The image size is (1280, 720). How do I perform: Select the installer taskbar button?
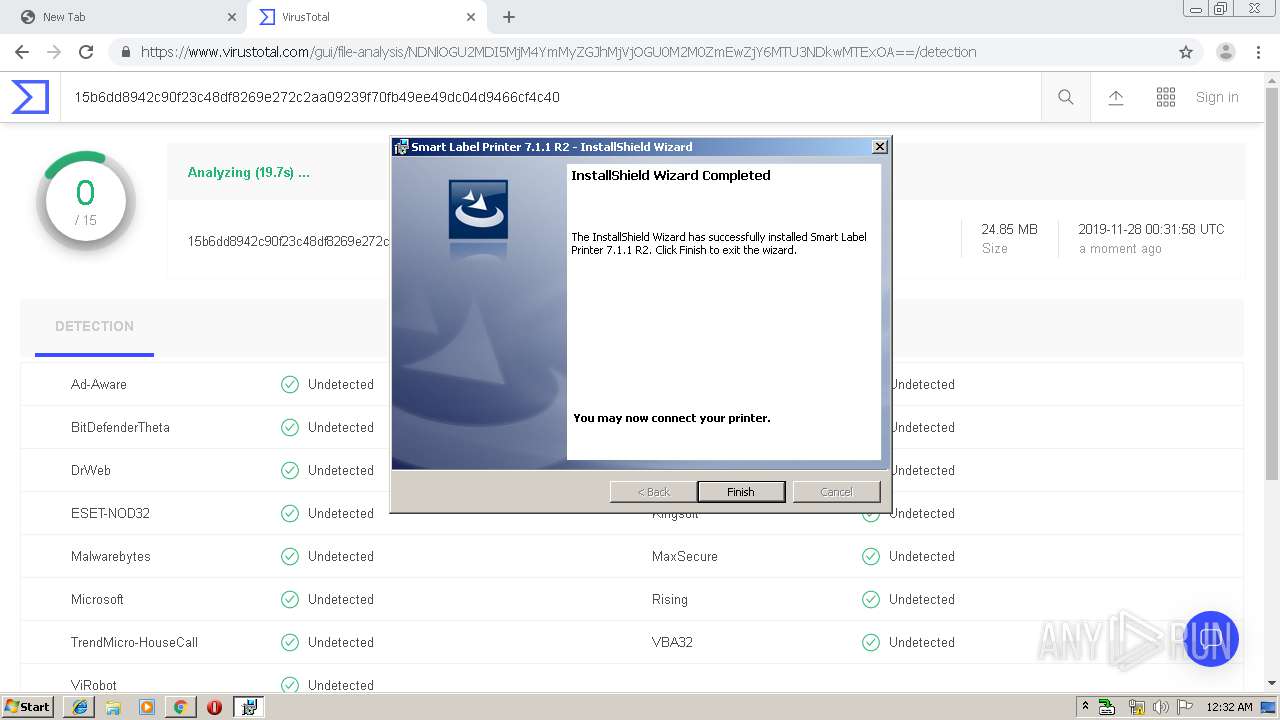coord(248,707)
